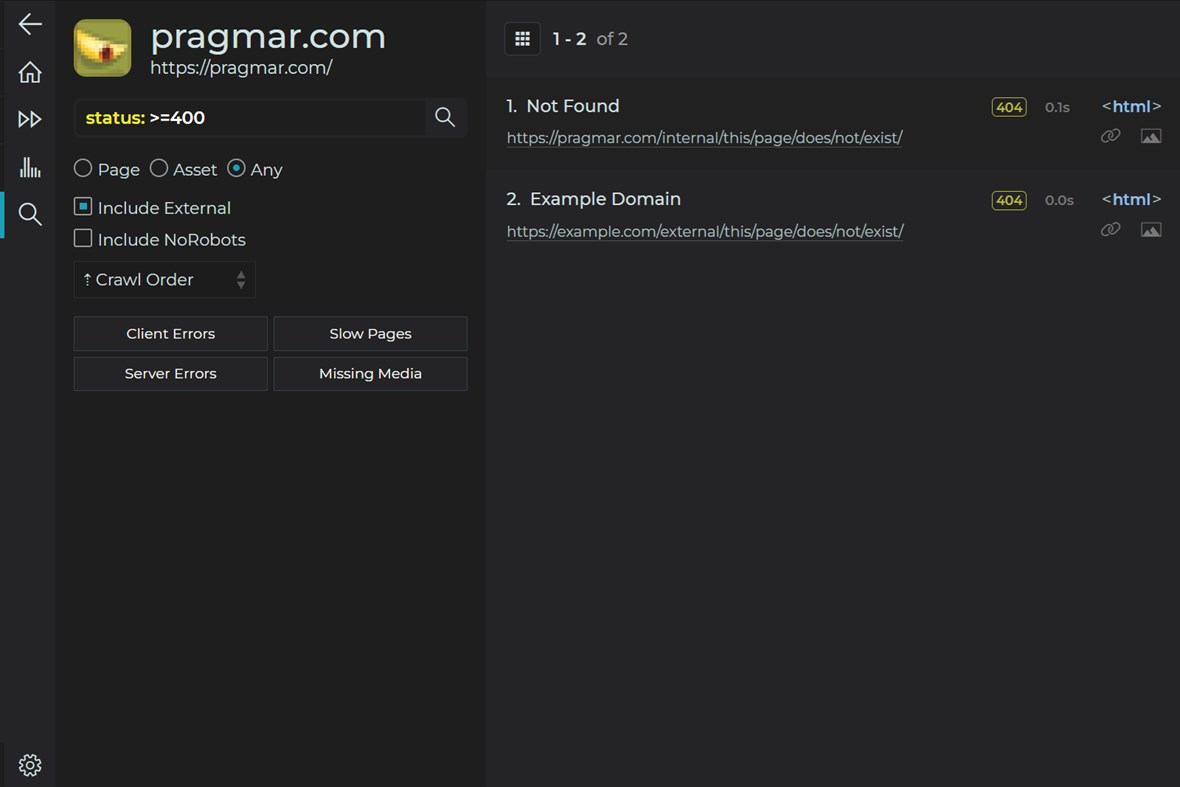The height and width of the screenshot is (787, 1180).
Task: Open the pragmar.com internal broken page link
Action: [x=704, y=137]
